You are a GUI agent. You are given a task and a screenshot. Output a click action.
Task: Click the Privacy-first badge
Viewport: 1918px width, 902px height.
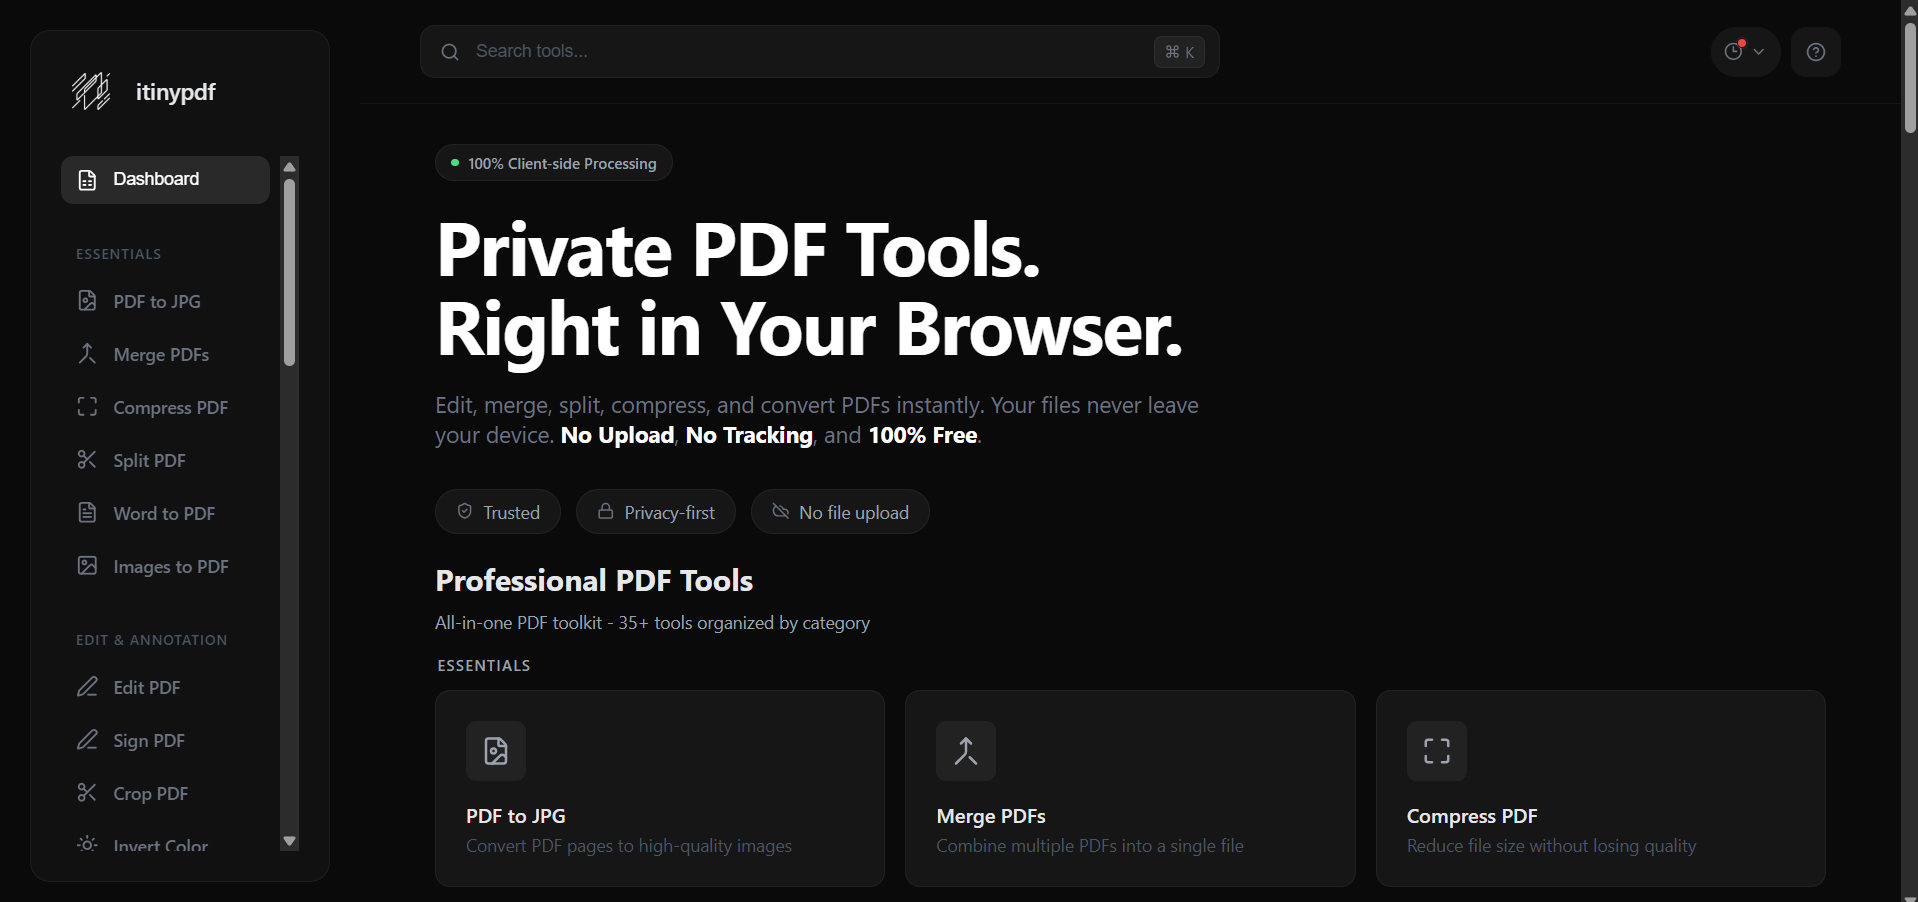coord(655,511)
